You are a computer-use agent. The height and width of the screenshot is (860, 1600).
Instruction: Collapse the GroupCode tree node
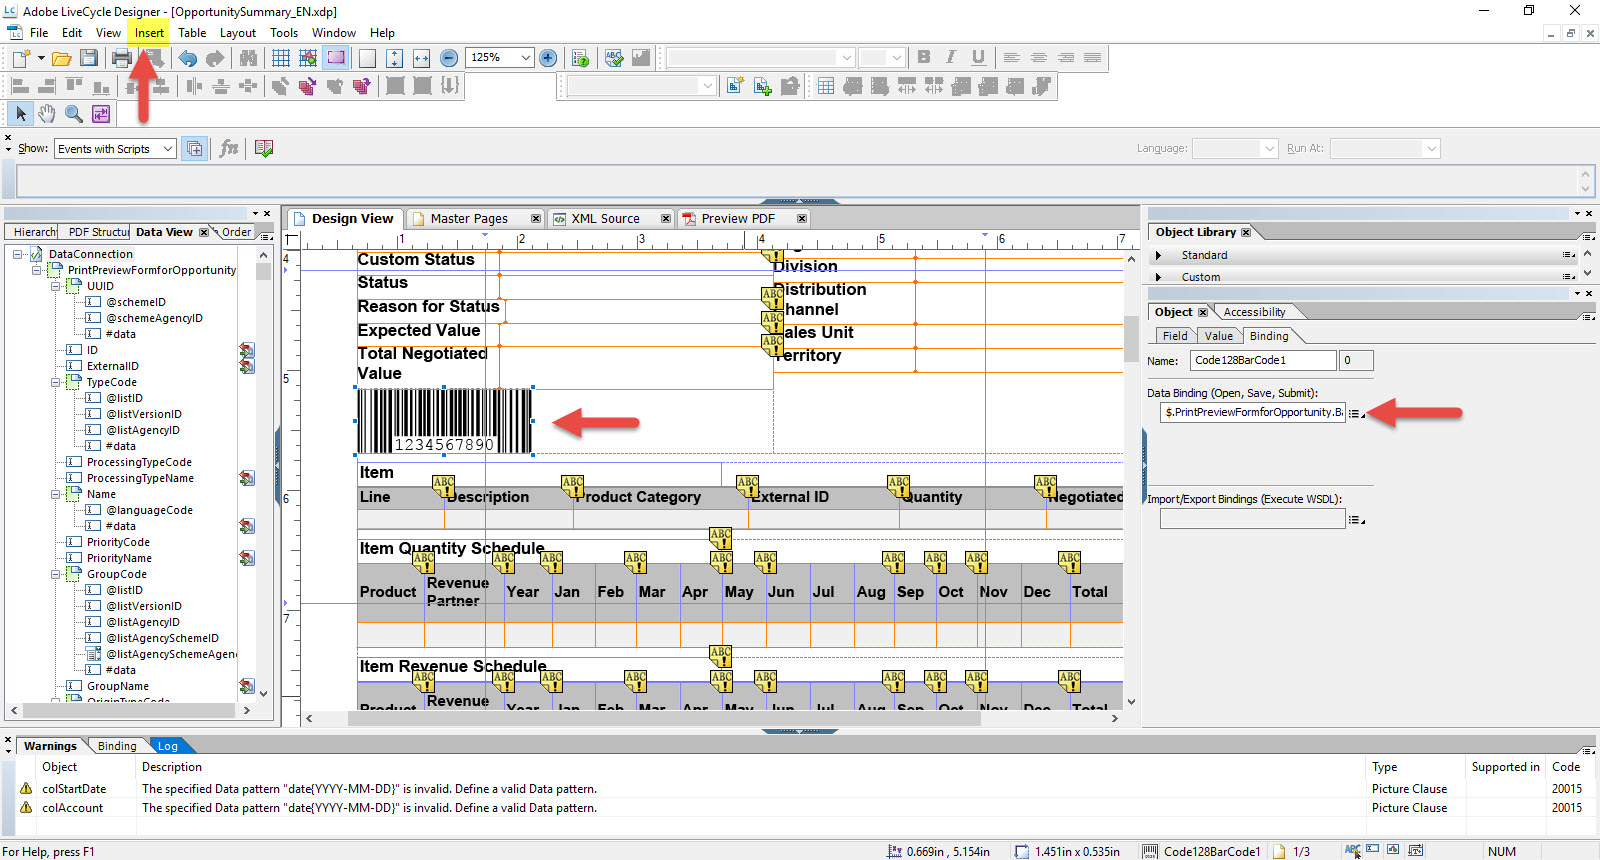click(56, 574)
